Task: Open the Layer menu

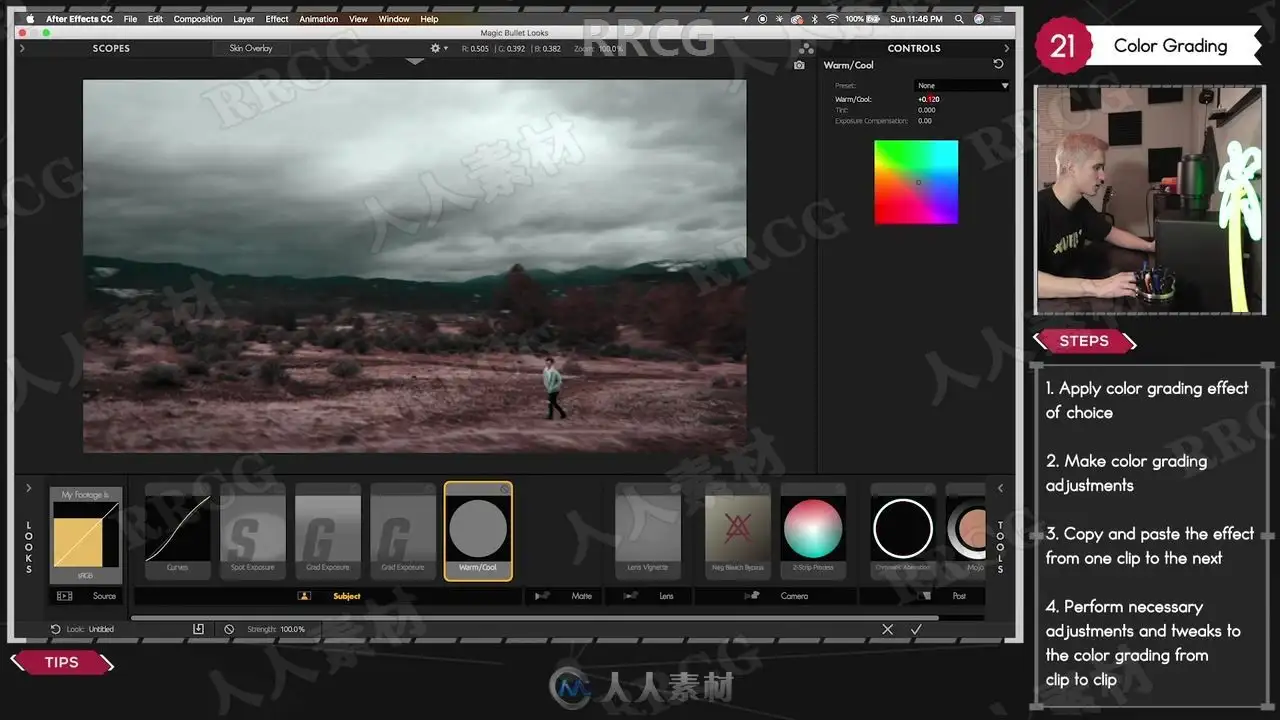Action: click(243, 19)
